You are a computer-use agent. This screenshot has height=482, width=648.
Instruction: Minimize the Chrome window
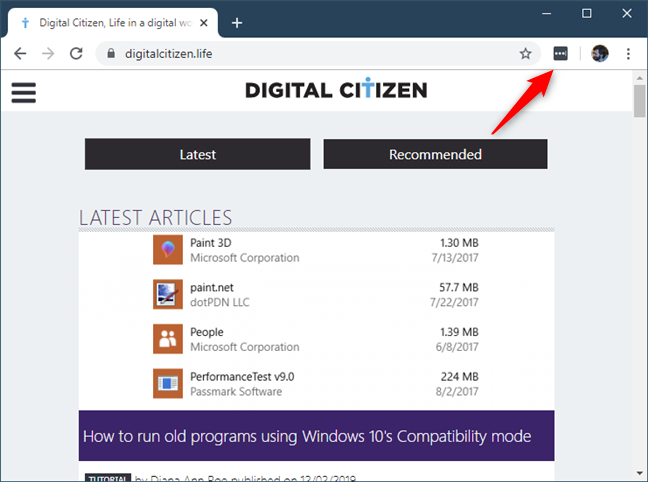(x=546, y=14)
